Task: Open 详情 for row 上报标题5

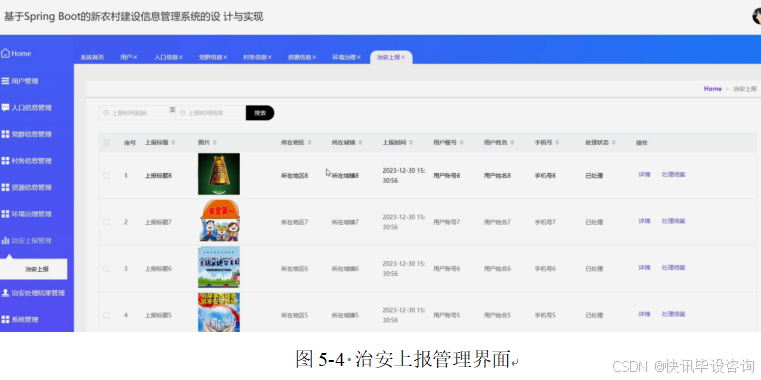Action: pyautogui.click(x=644, y=314)
